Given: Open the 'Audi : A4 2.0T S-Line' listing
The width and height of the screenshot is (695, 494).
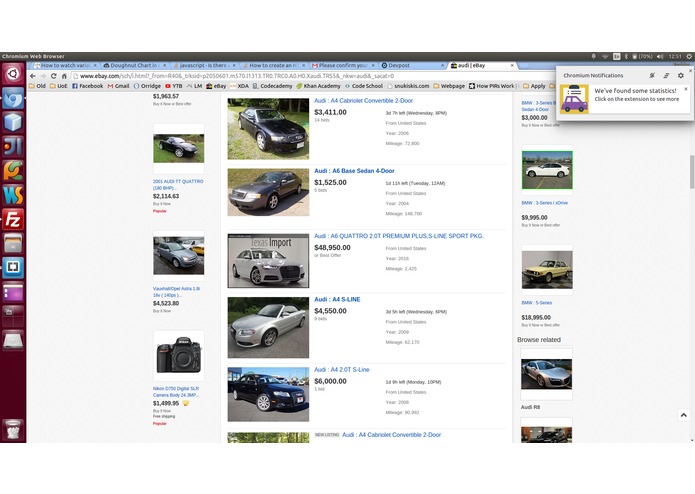Looking at the screenshot, I should pos(342,370).
